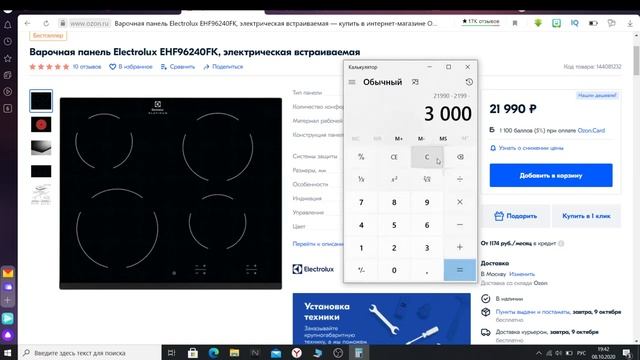640x360 pixels.
Task: Open the calculator navigation hamburger menu
Action: pyautogui.click(x=352, y=82)
